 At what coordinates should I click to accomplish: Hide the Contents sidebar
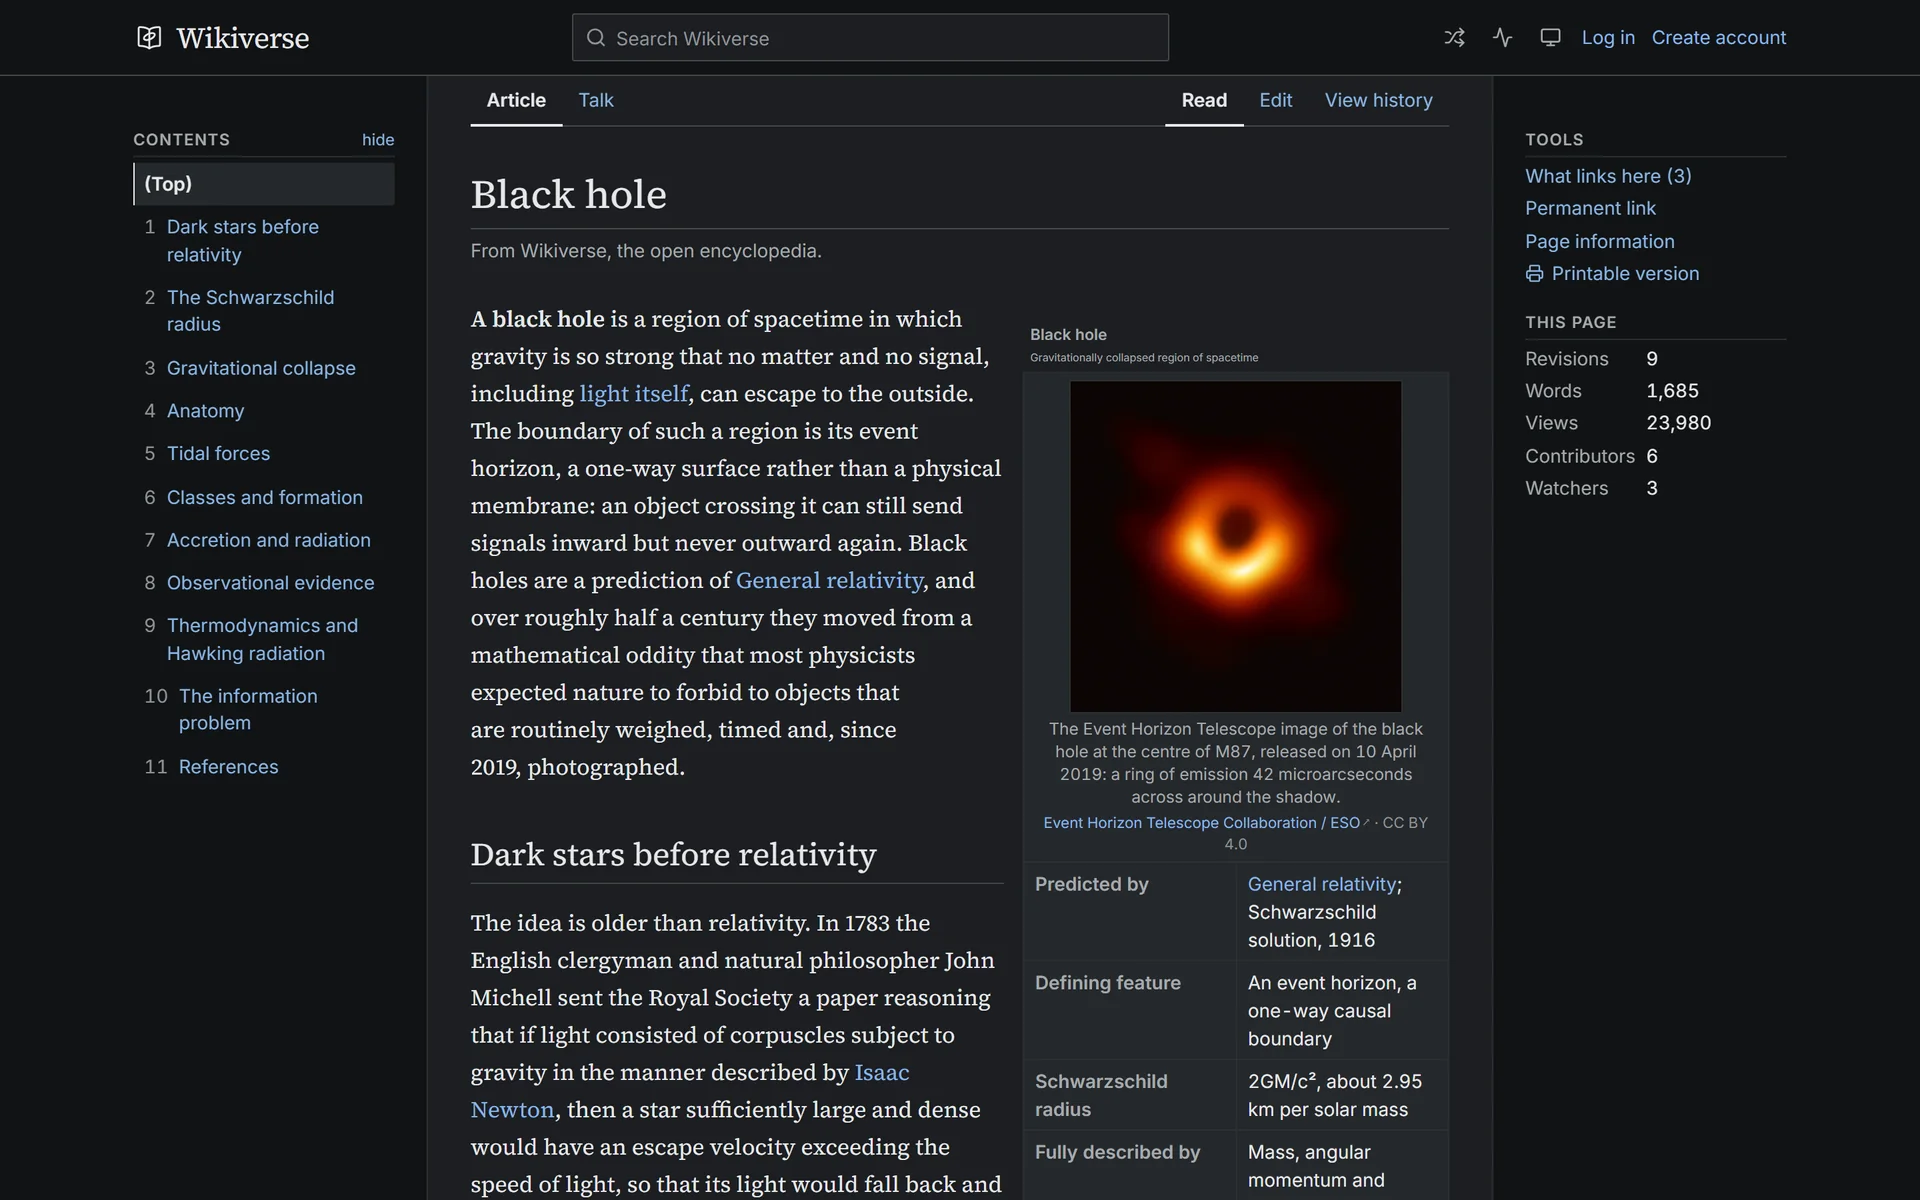tap(378, 140)
